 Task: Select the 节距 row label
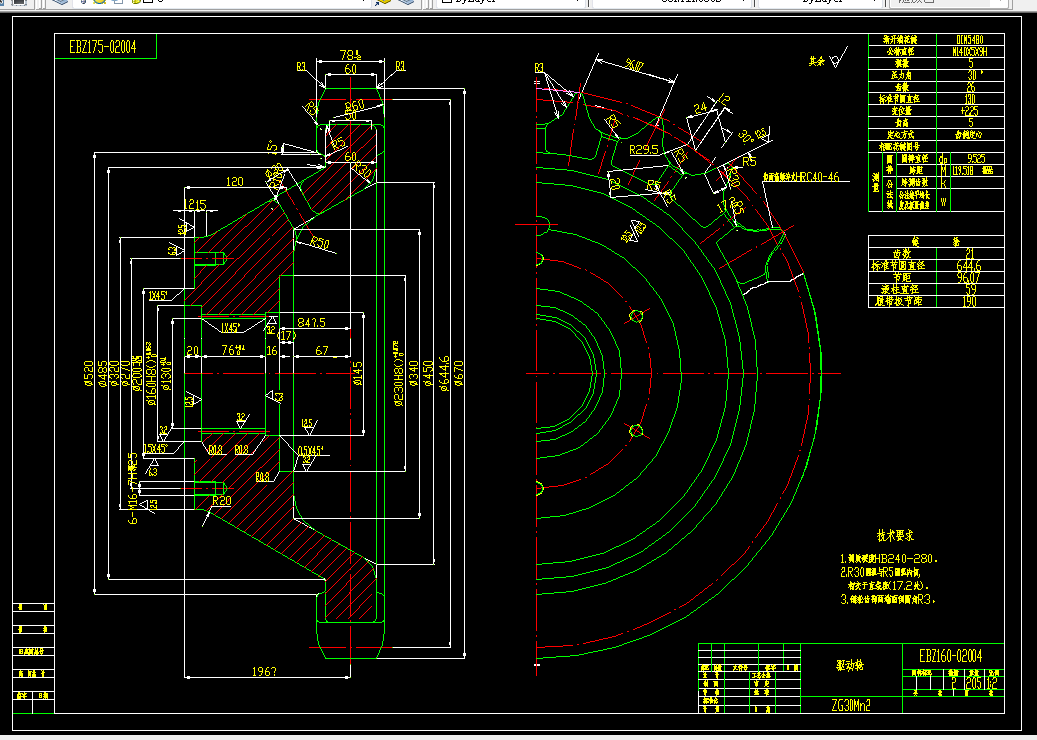[901, 277]
